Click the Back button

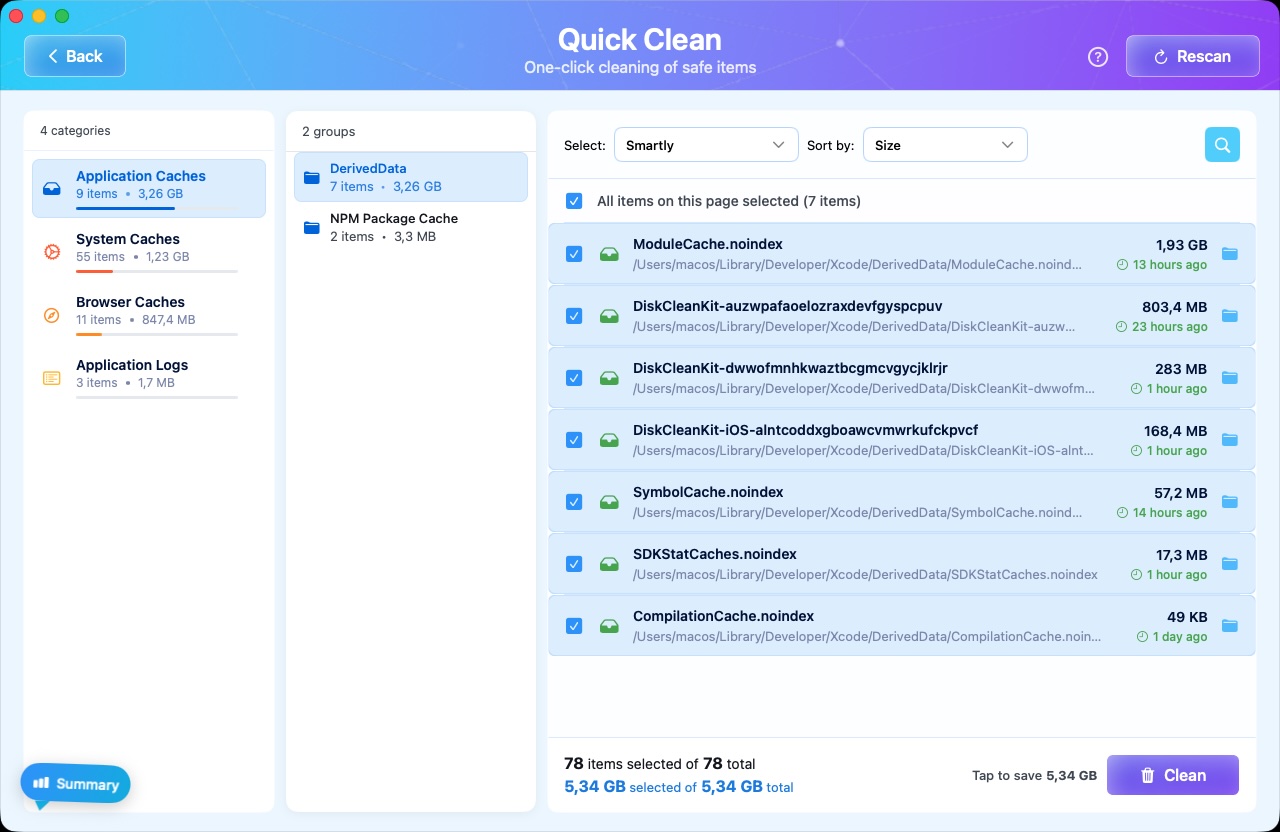[x=74, y=56]
